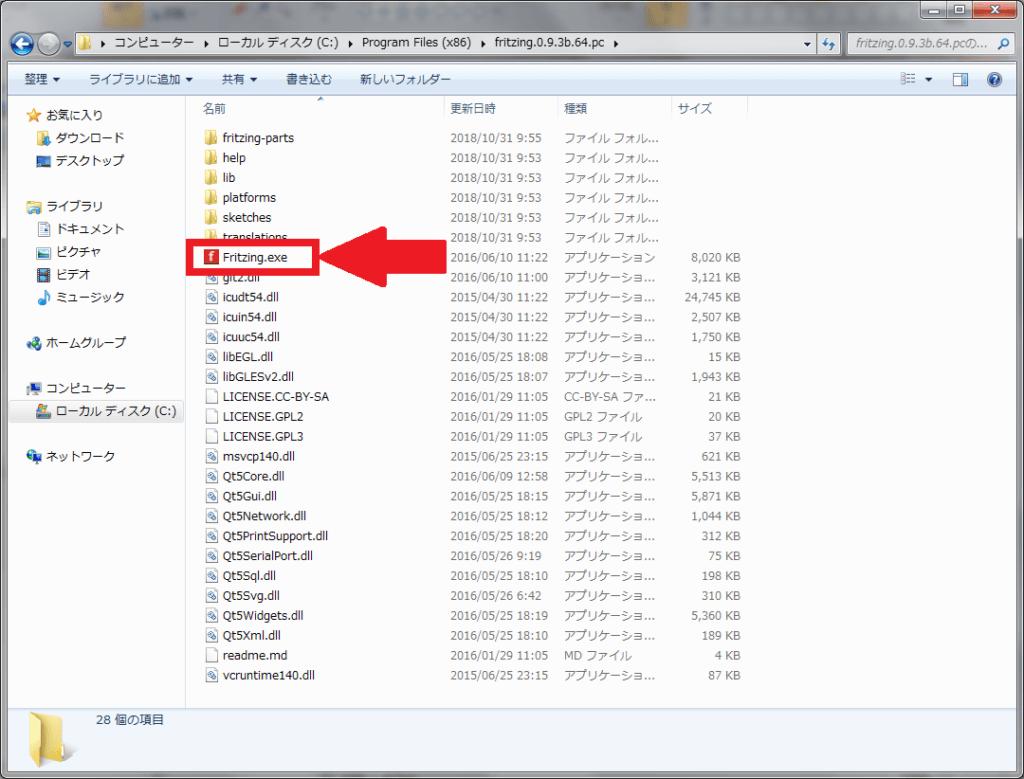Open デスクトップ in navigation pane
Image resolution: width=1024 pixels, height=779 pixels.
click(x=89, y=161)
